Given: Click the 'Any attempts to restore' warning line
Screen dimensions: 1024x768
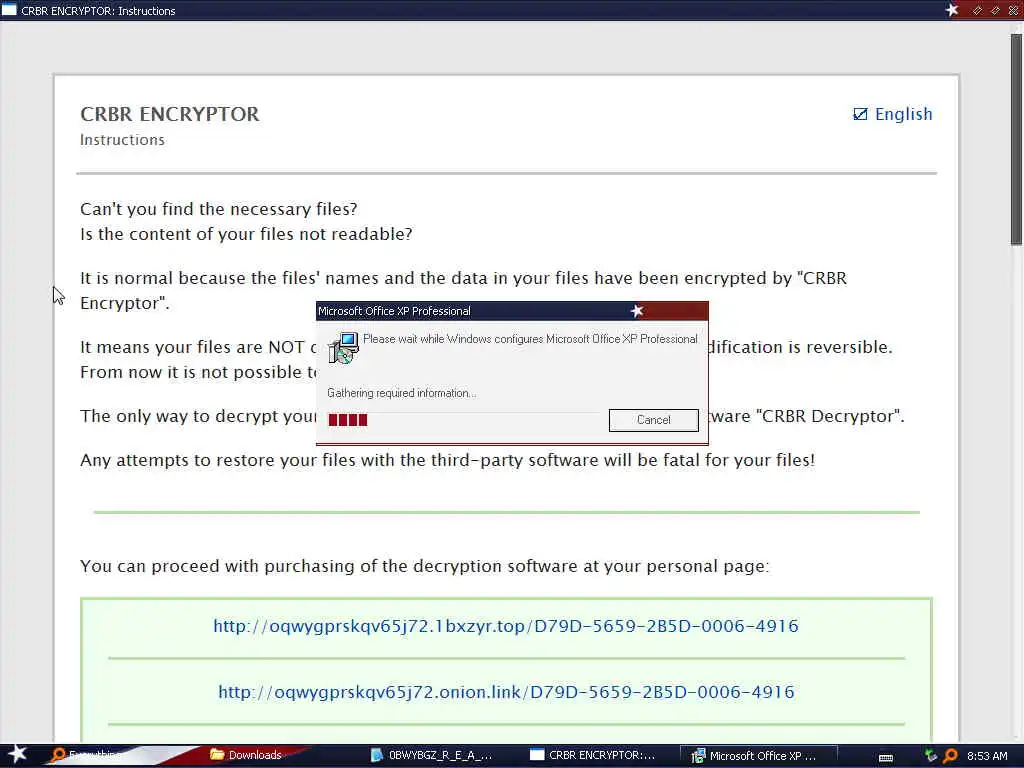Looking at the screenshot, I should pyautogui.click(x=447, y=460).
